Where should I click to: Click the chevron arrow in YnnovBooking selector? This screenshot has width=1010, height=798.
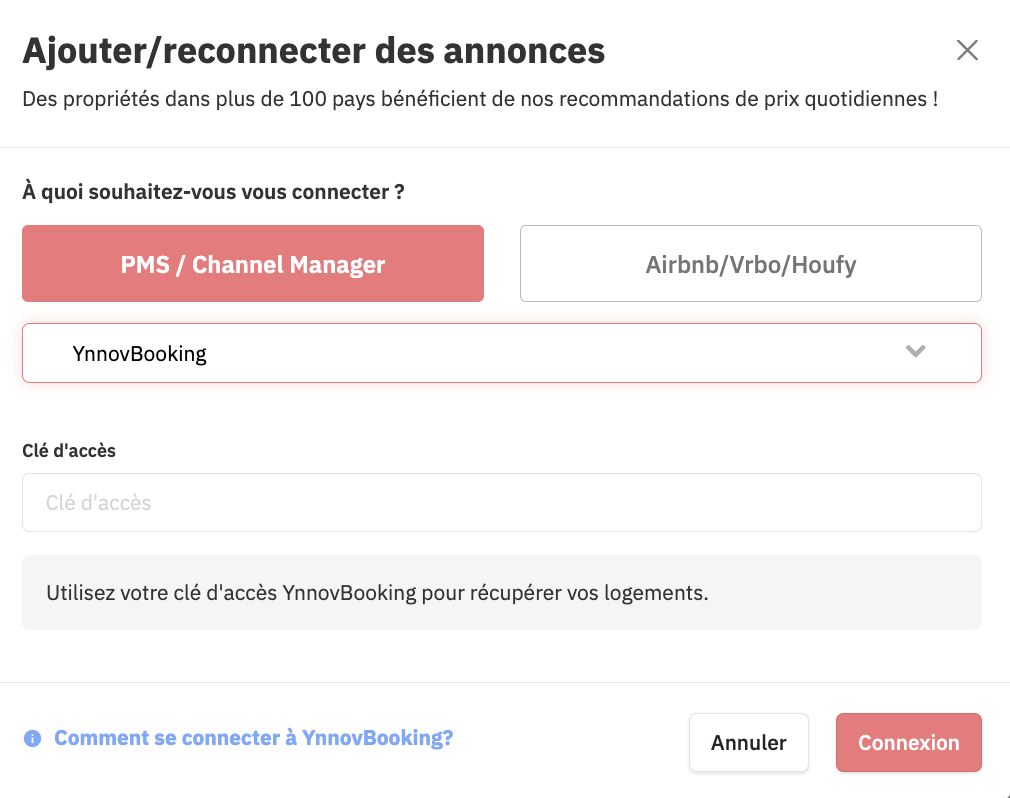tap(915, 351)
